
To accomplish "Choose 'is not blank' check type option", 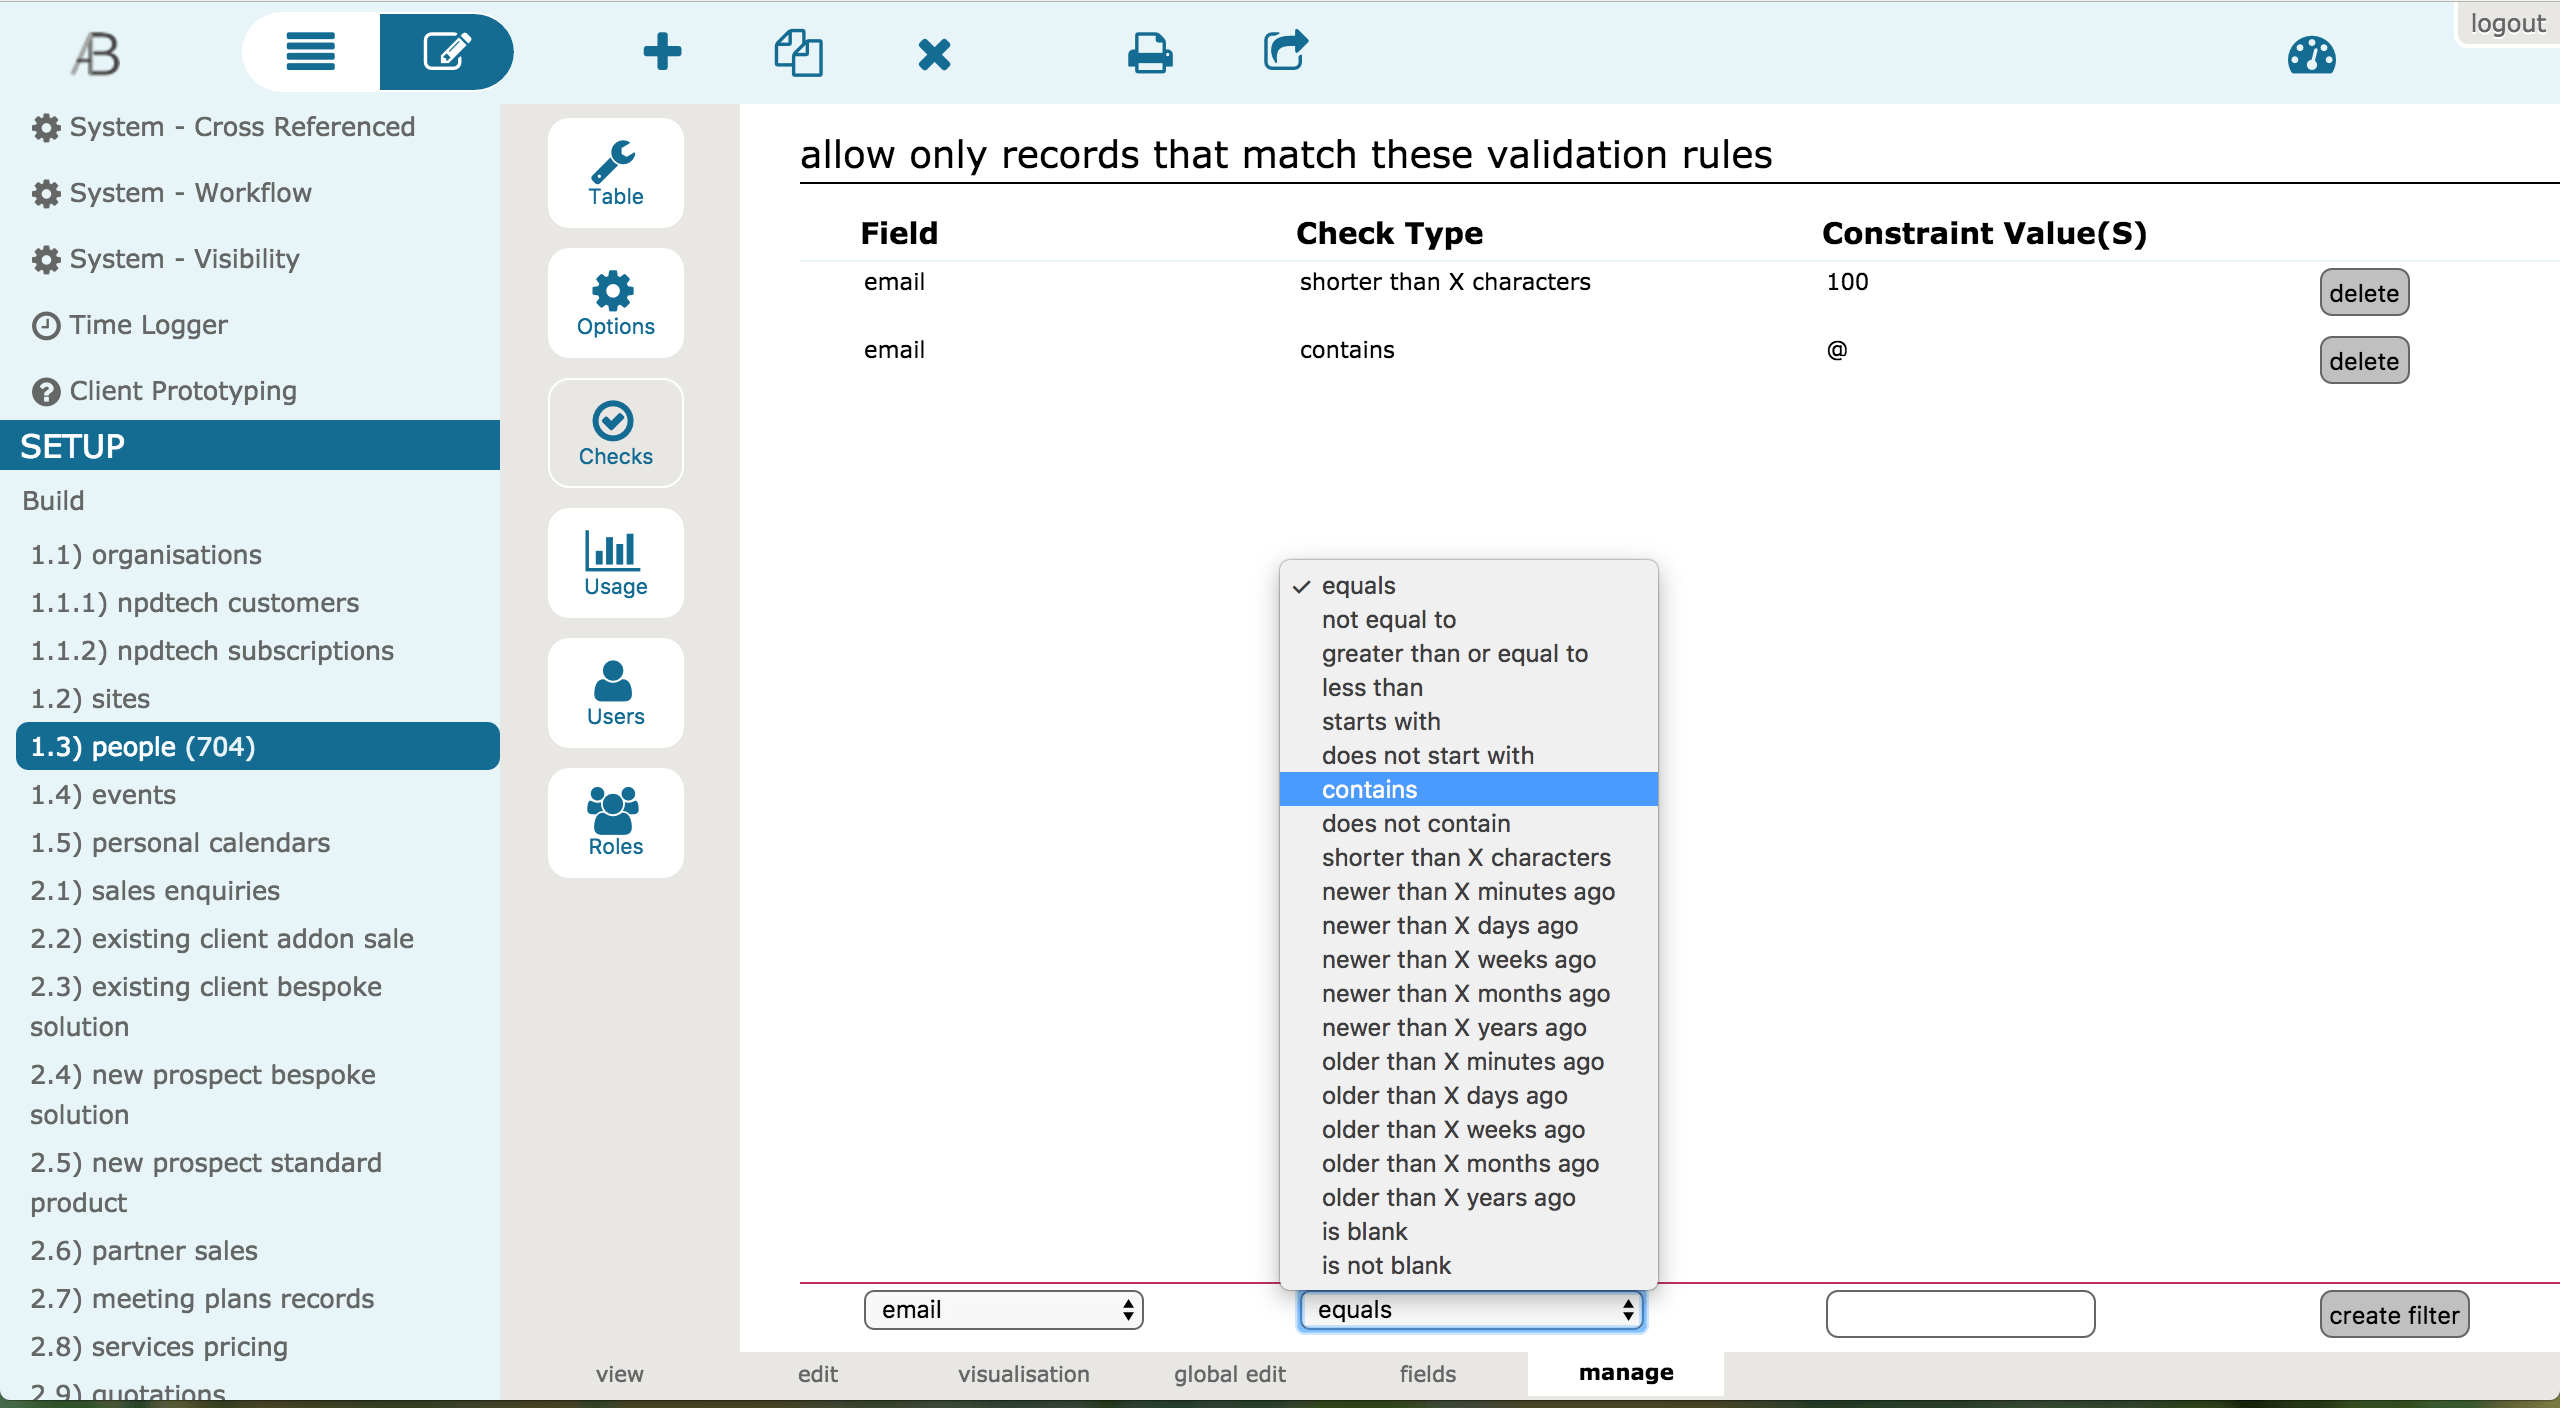I will click(x=1386, y=1265).
